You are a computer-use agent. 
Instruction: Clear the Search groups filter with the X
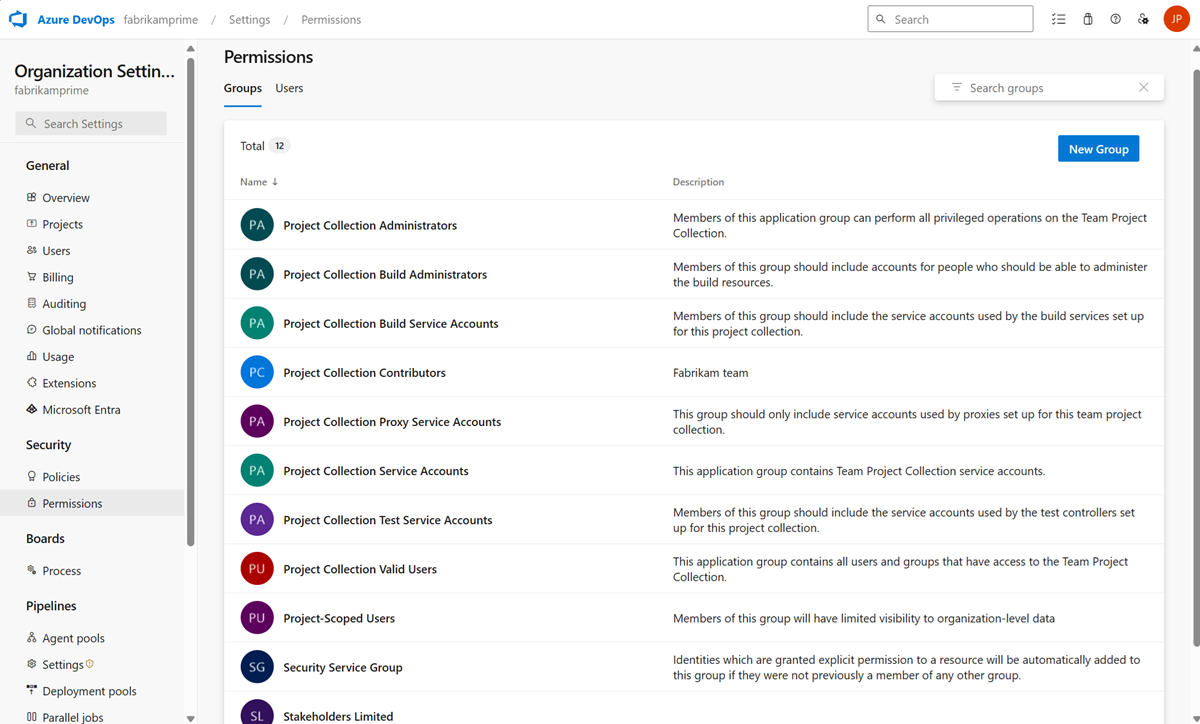click(1143, 87)
